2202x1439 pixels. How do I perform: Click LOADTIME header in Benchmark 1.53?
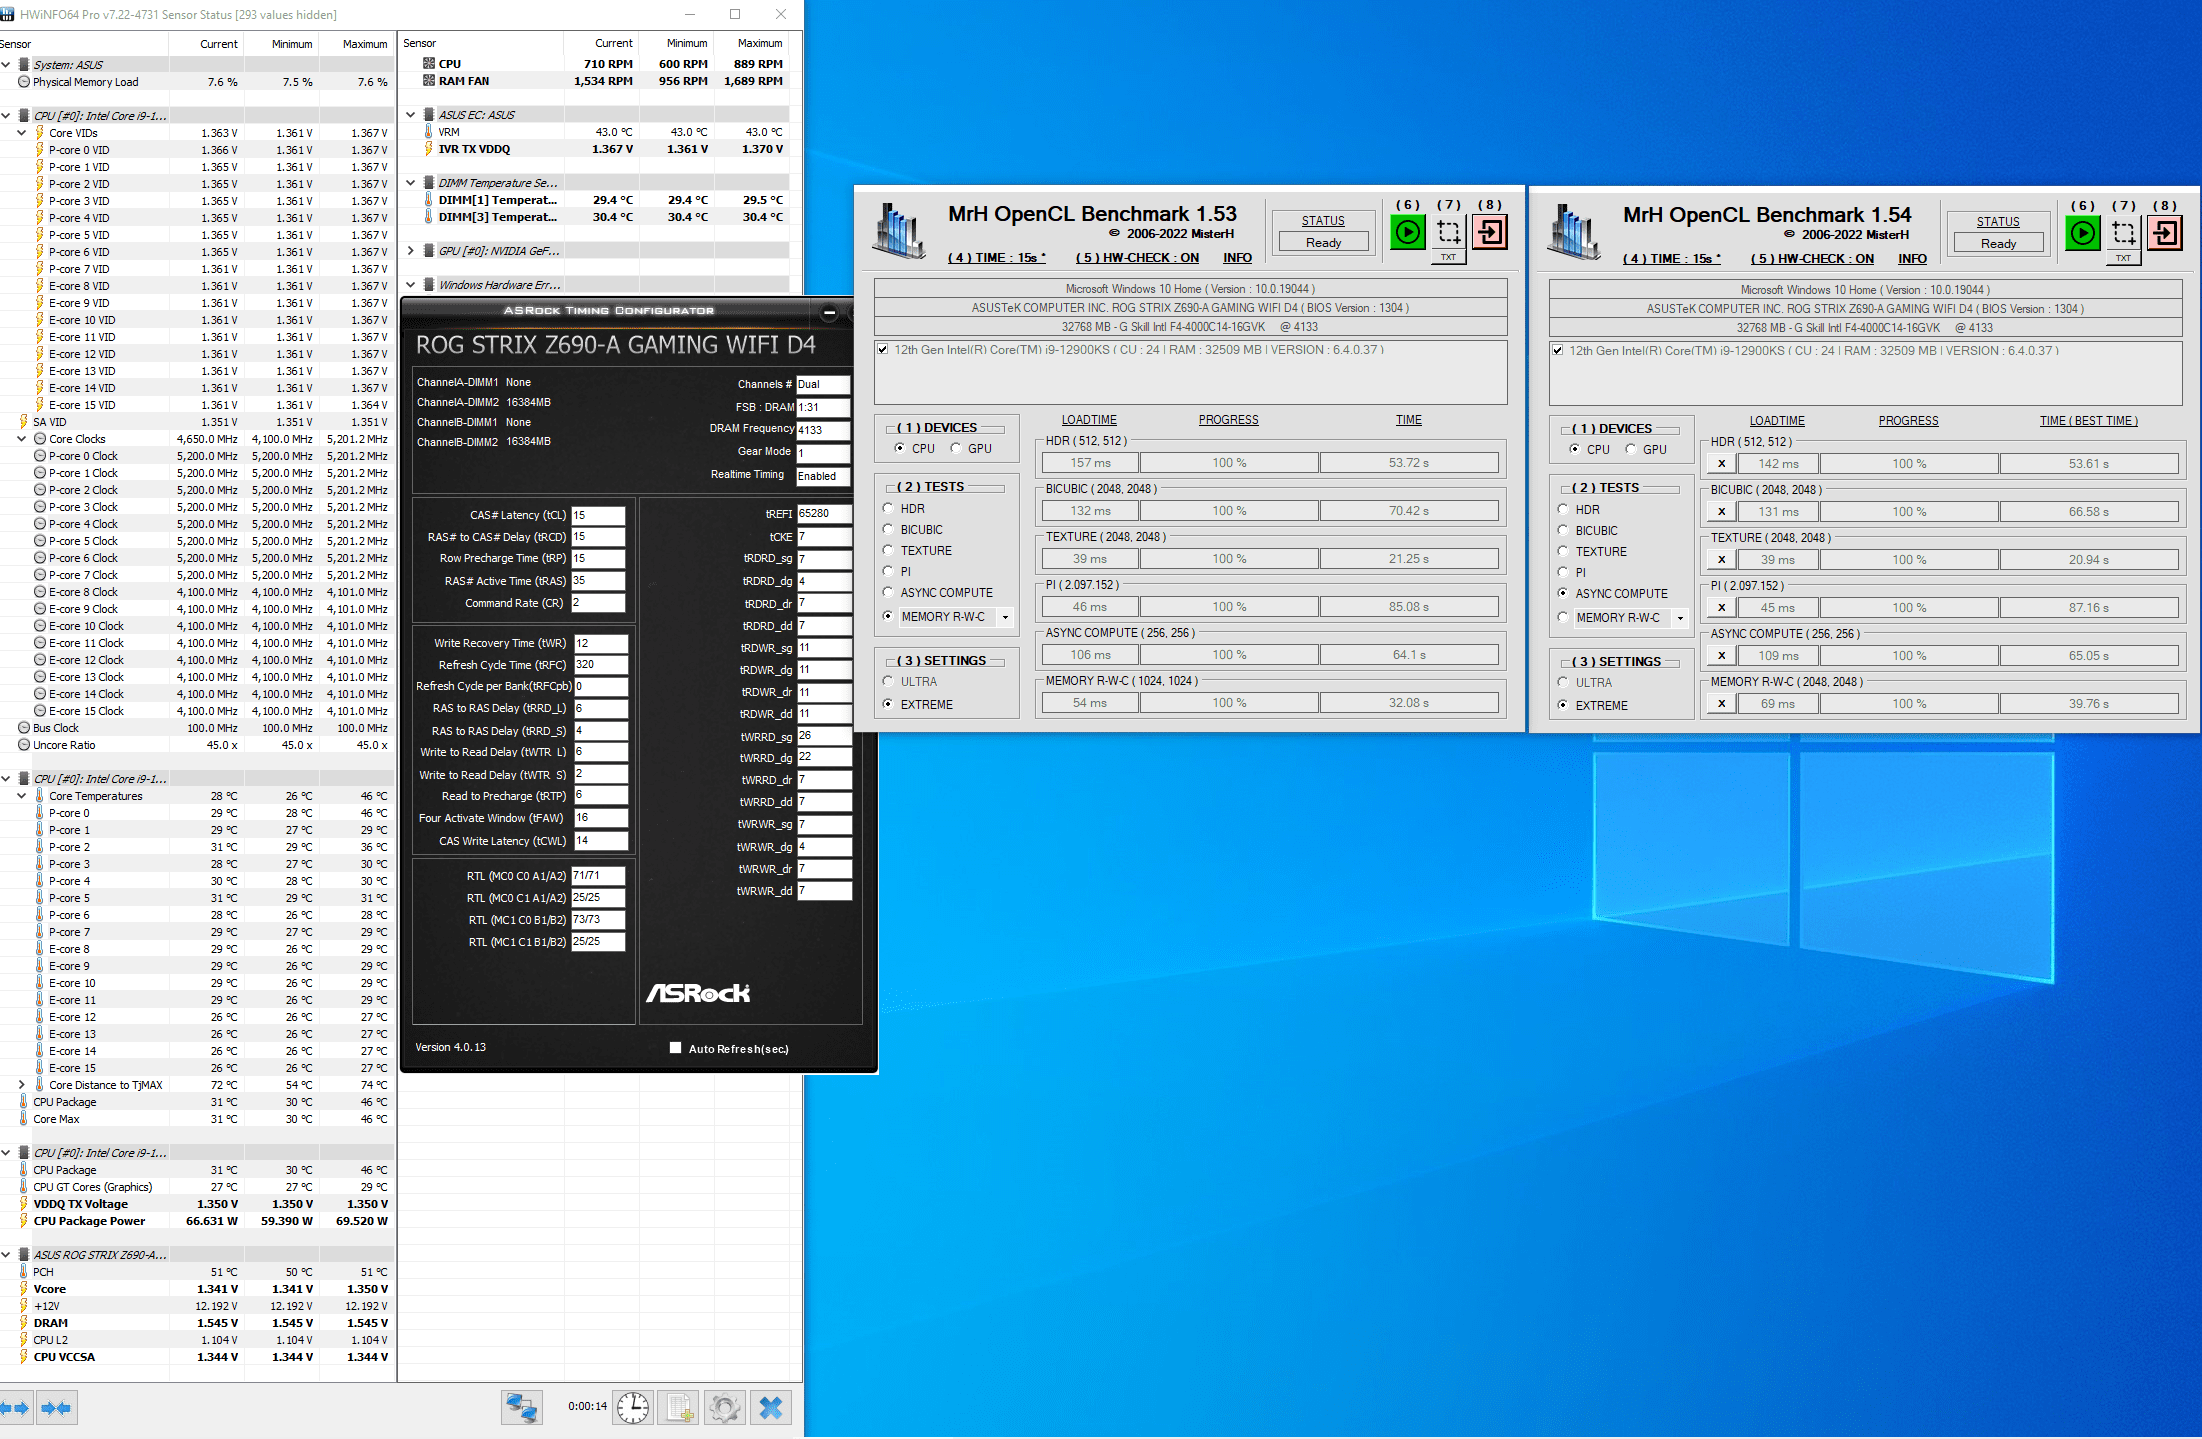click(x=1089, y=420)
